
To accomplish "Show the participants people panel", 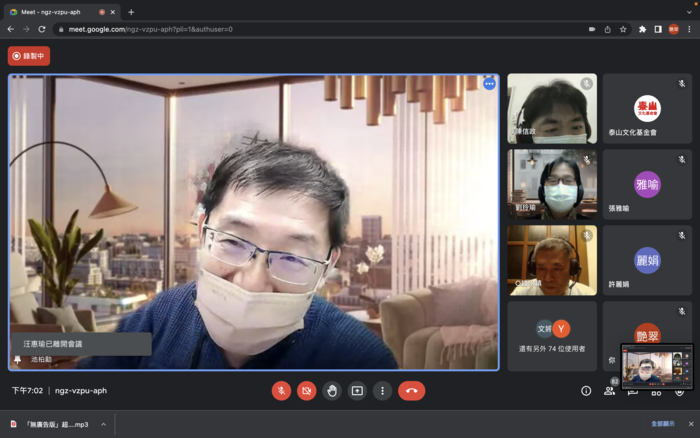I will [609, 391].
